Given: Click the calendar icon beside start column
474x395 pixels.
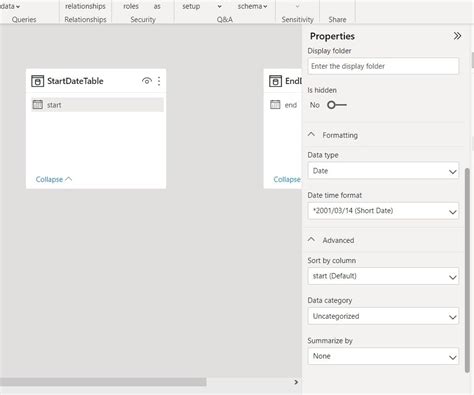Looking at the screenshot, I should 38,105.
